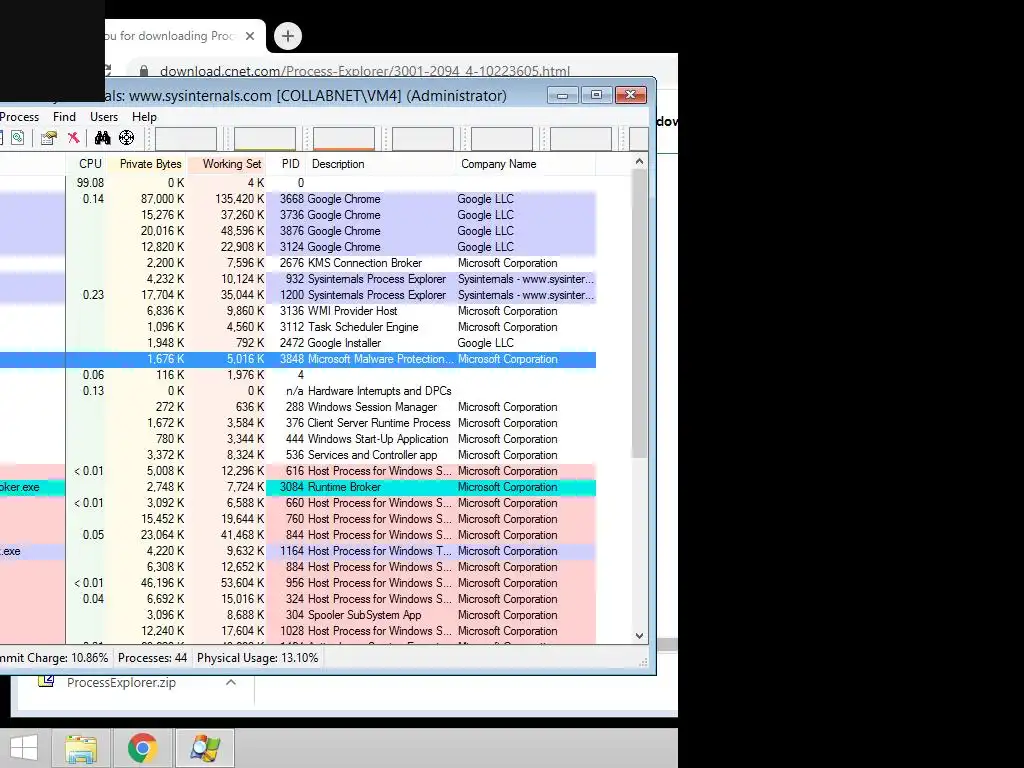Viewport: 1024px width, 768px height.
Task: Select Google Chrome row with PID 3124
Action: (298, 247)
